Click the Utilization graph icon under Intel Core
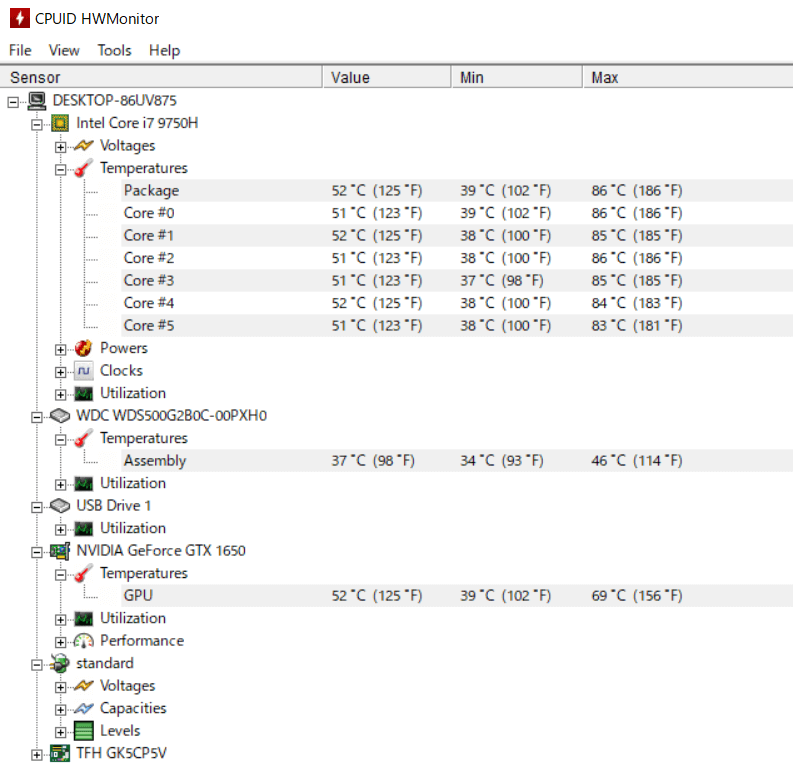This screenshot has height=770, width=793. [83, 393]
